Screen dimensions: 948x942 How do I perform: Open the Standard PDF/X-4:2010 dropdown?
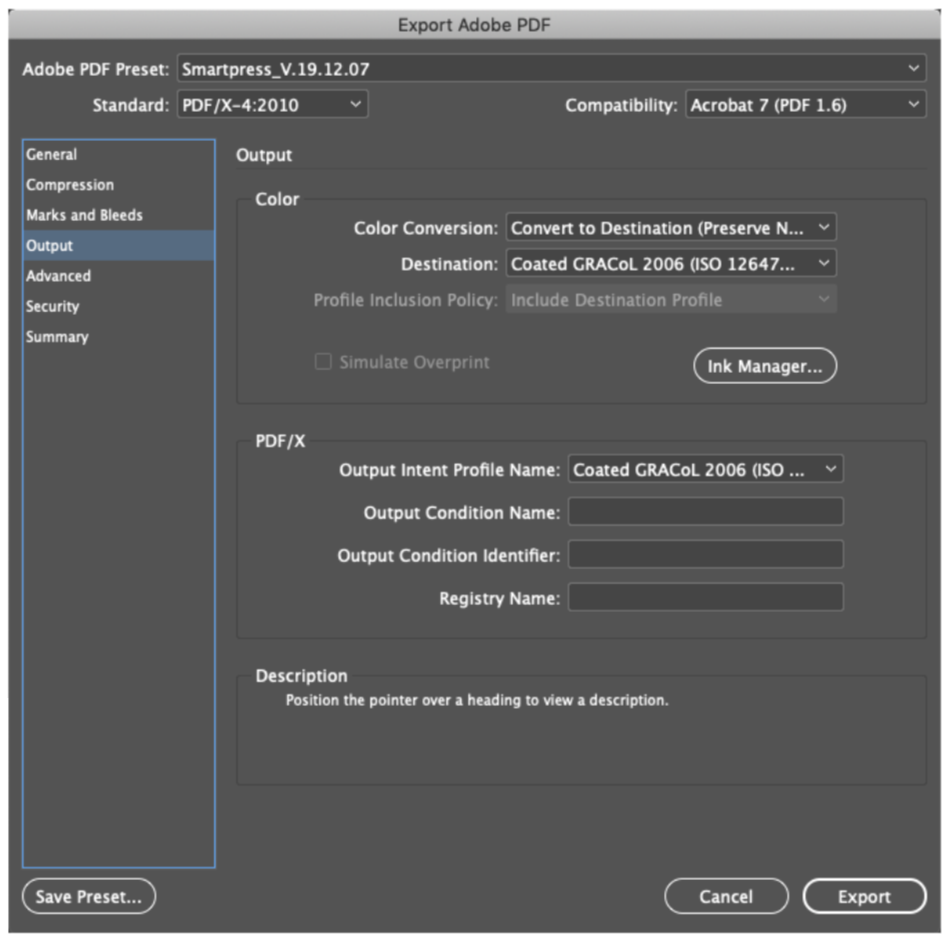point(272,105)
